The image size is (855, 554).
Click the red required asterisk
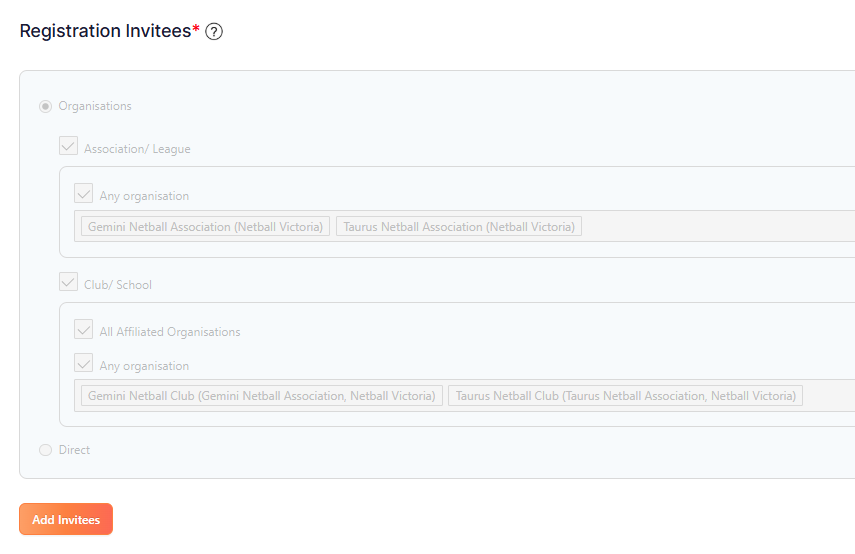[x=196, y=29]
